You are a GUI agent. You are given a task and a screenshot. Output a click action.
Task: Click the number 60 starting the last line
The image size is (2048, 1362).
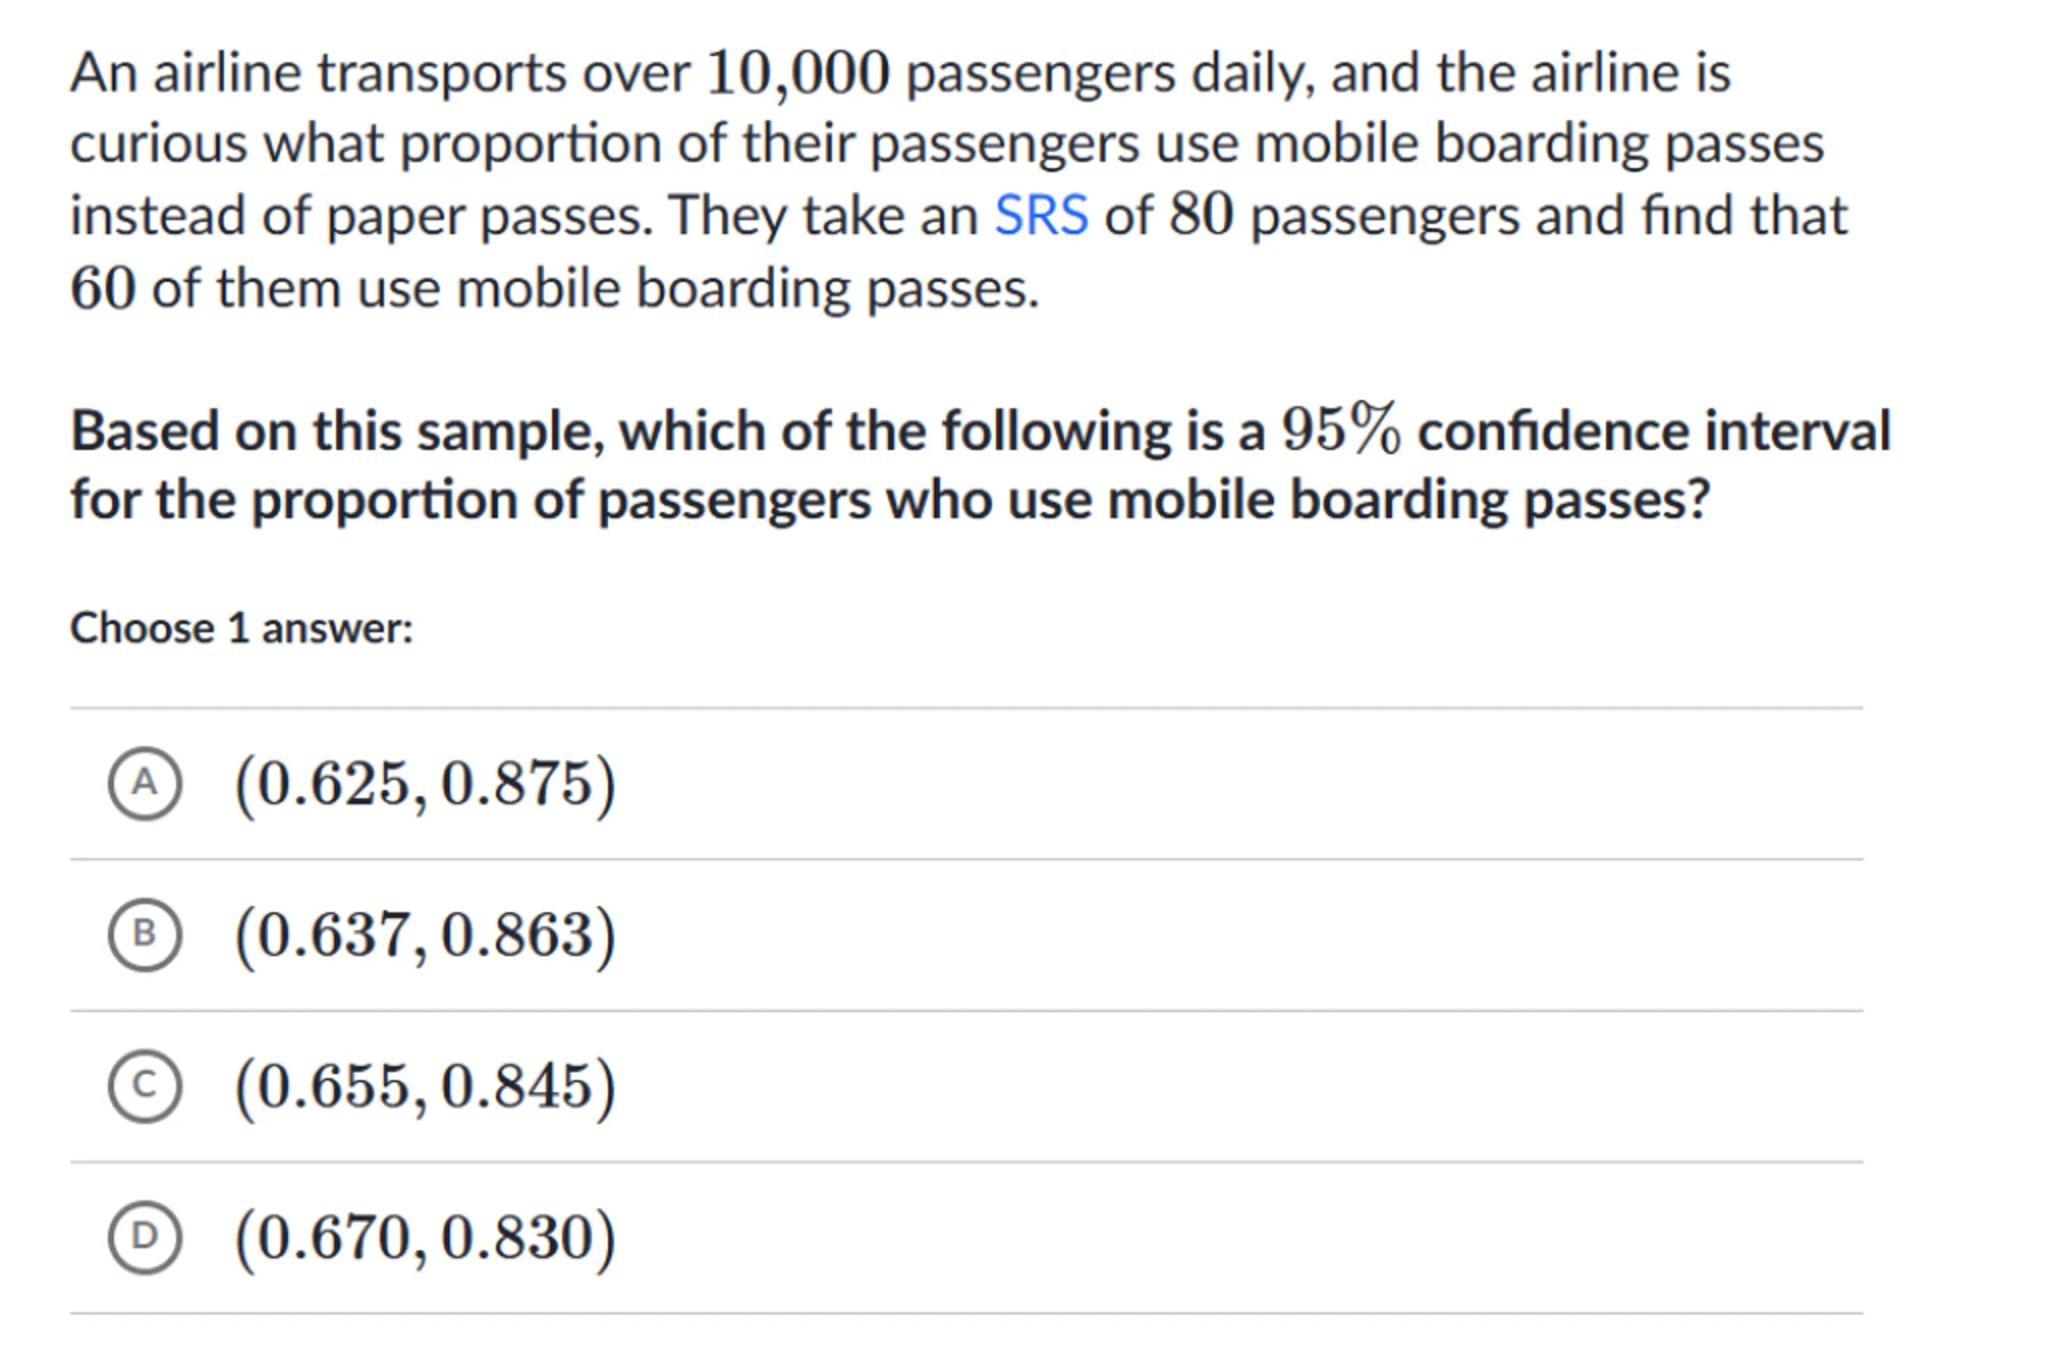(x=102, y=289)
